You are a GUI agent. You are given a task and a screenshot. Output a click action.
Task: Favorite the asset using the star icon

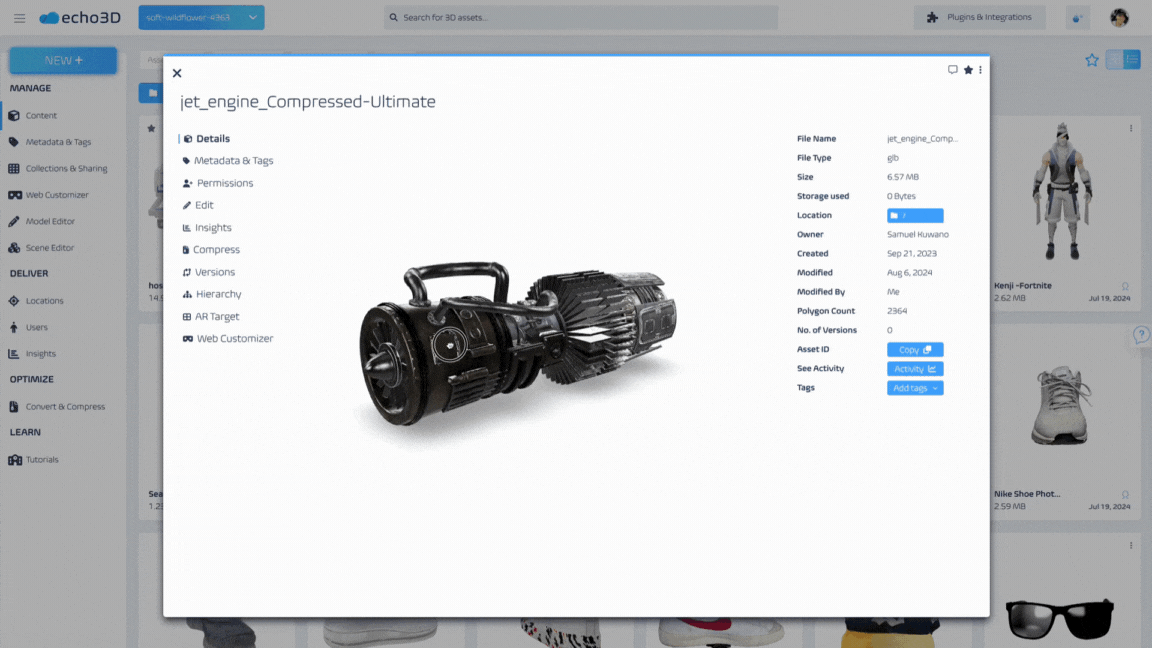pyautogui.click(x=968, y=70)
